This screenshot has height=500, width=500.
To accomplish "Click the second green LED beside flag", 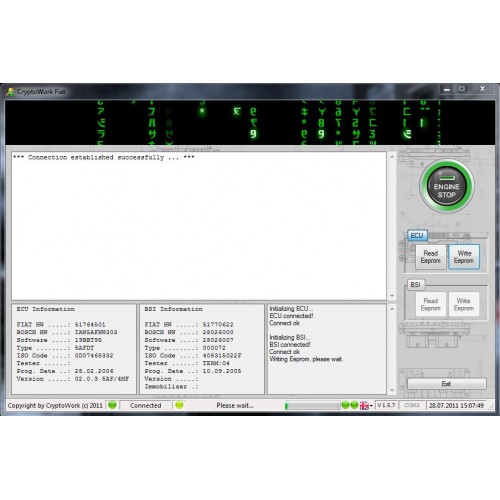I will pyautogui.click(x=354, y=405).
